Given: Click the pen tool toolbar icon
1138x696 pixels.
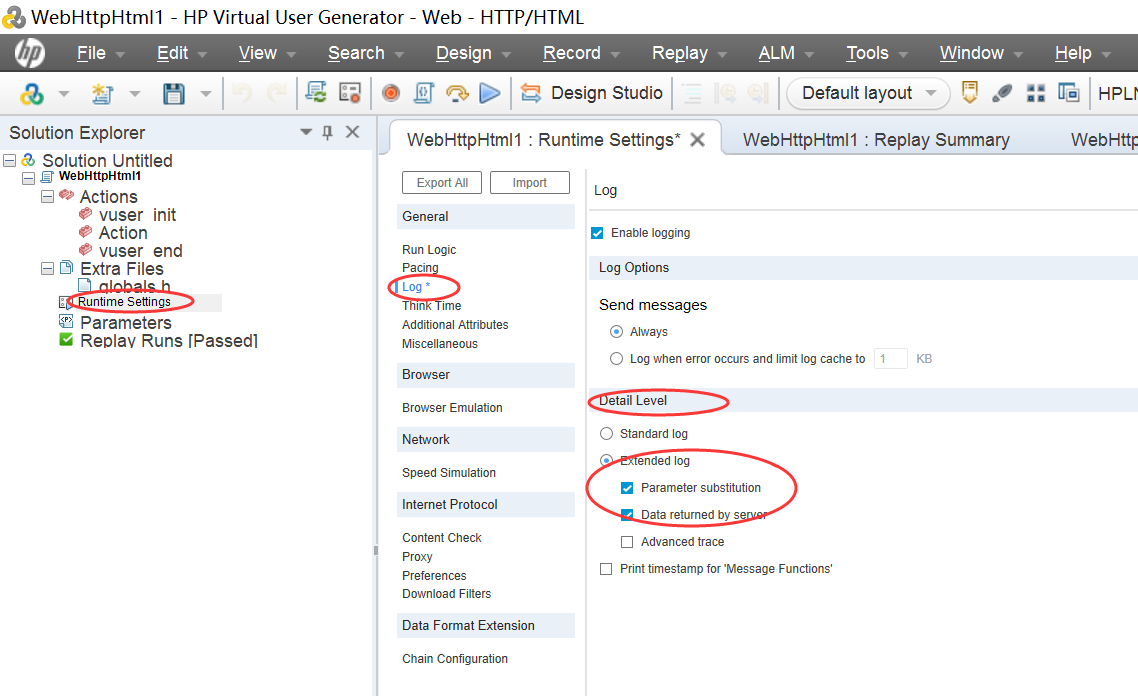Looking at the screenshot, I should [1002, 93].
